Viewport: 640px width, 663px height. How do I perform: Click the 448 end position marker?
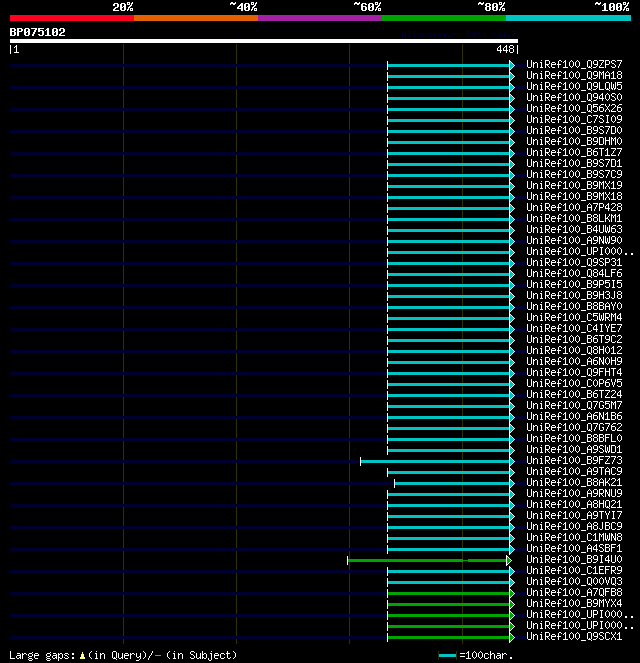click(x=505, y=49)
